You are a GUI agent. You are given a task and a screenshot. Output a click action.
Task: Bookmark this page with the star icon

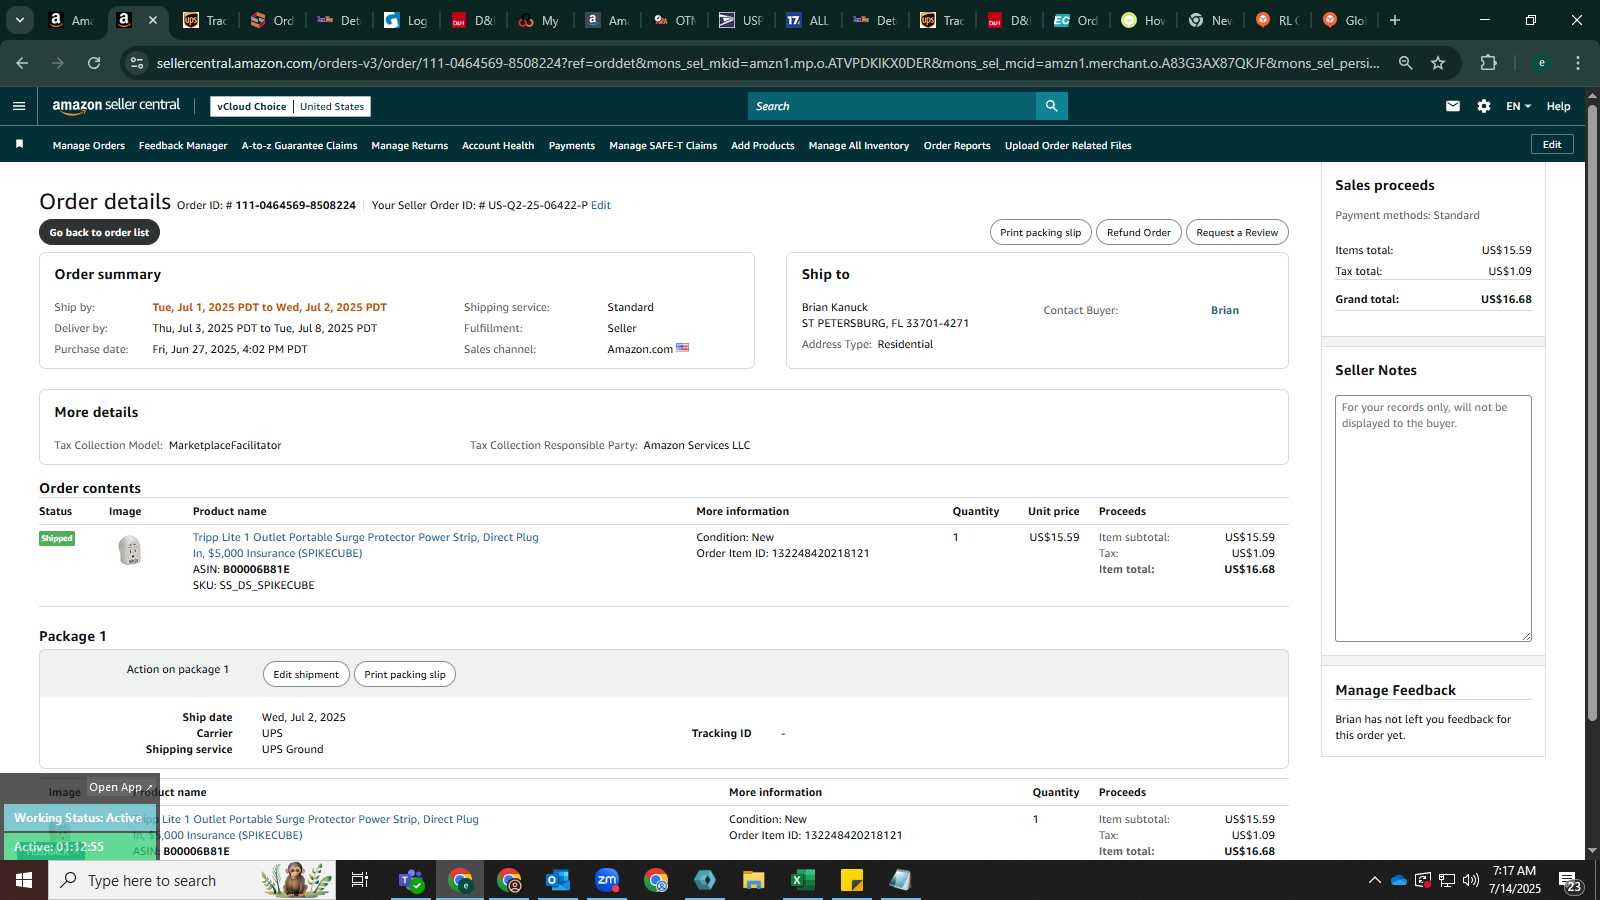[x=1438, y=63]
